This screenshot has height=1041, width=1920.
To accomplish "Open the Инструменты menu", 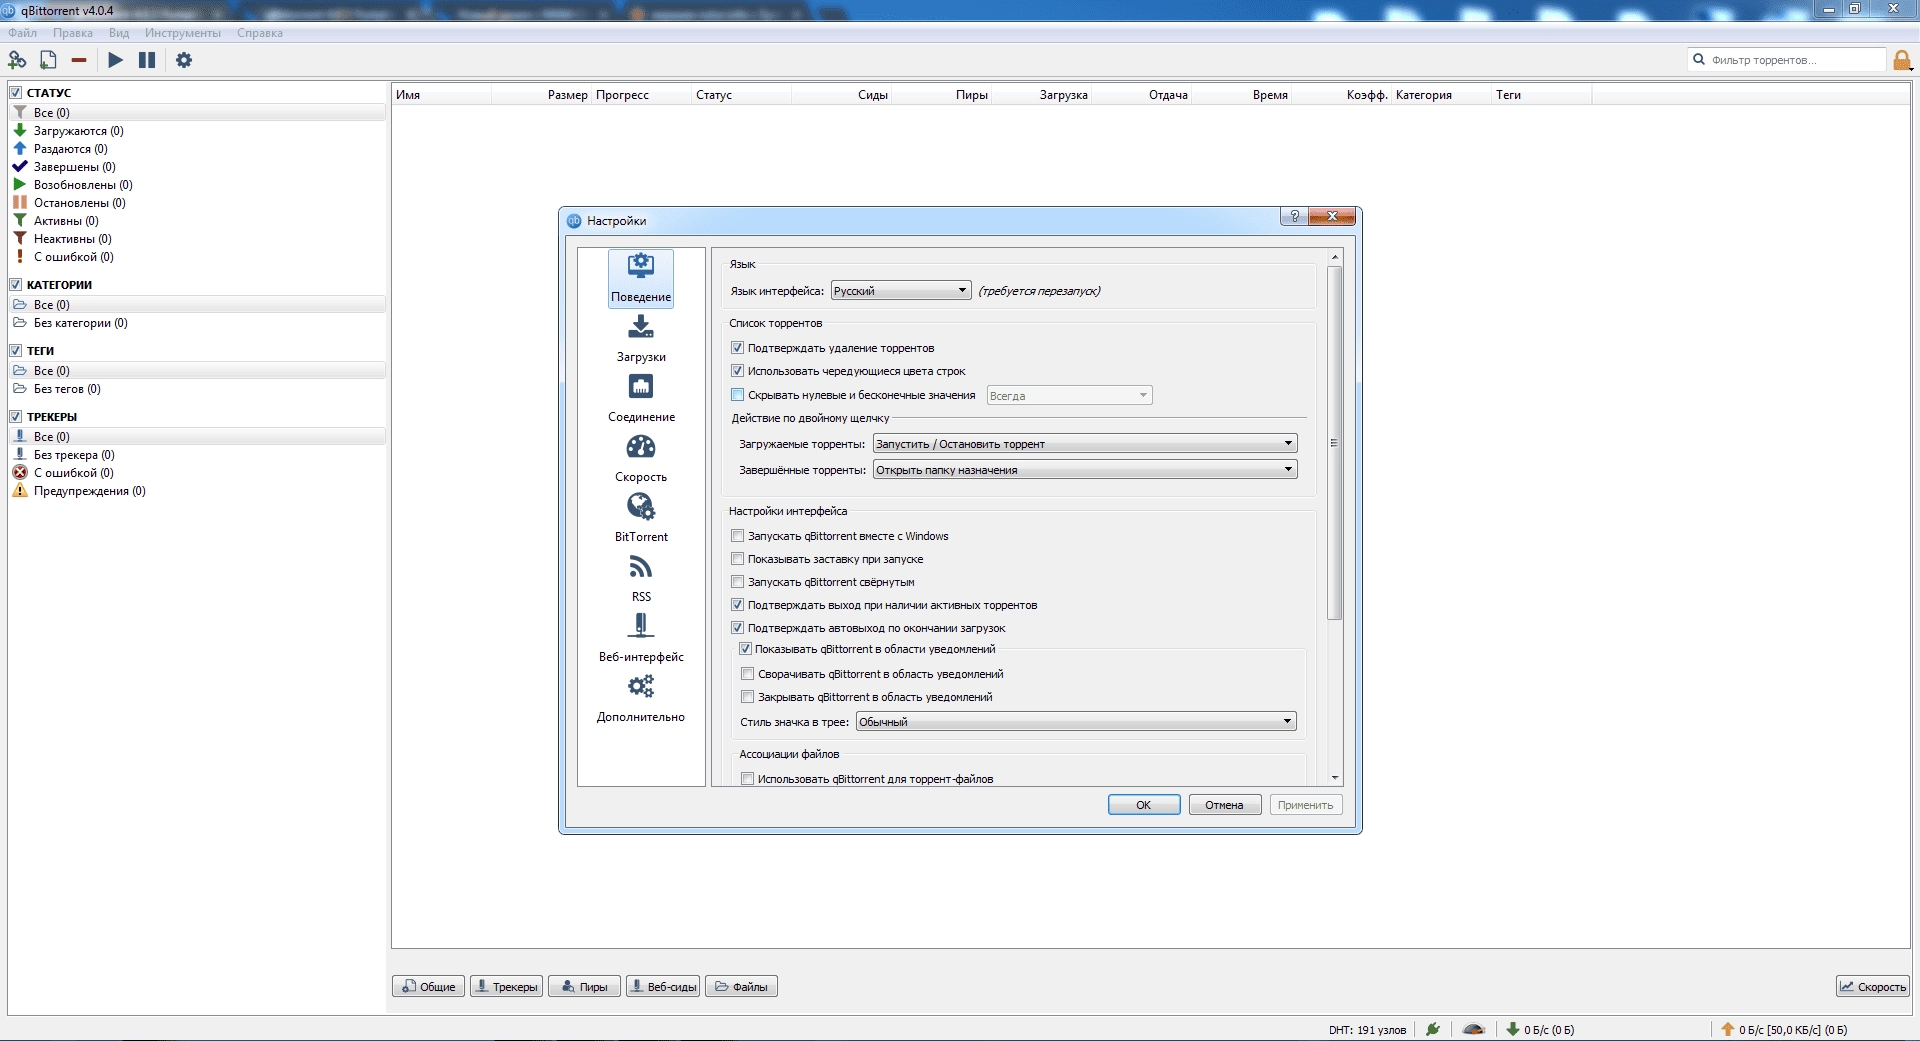I will pyautogui.click(x=183, y=33).
